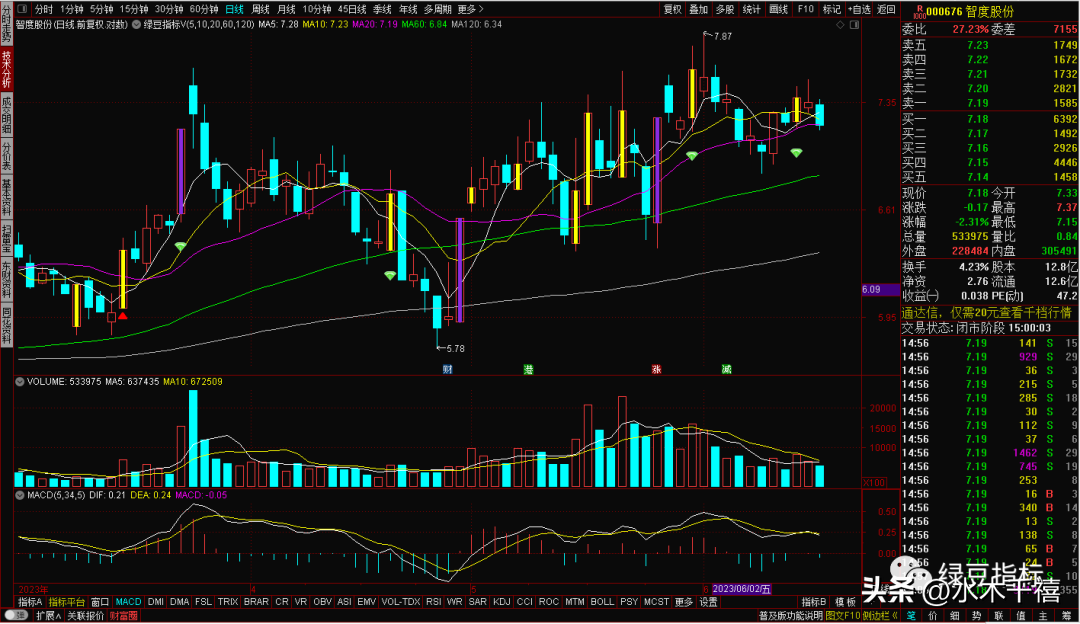This screenshot has width=1080, height=624.
Task: Select the BOLL indicator tab
Action: pyautogui.click(x=602, y=602)
